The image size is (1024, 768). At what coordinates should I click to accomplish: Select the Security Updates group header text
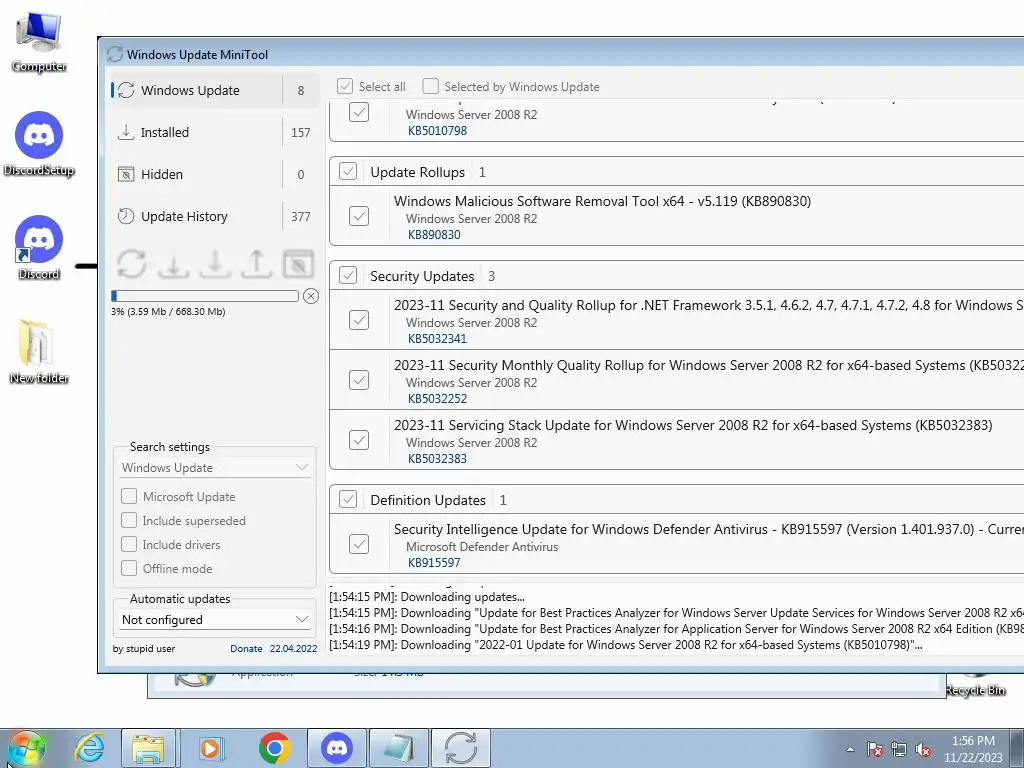point(422,276)
